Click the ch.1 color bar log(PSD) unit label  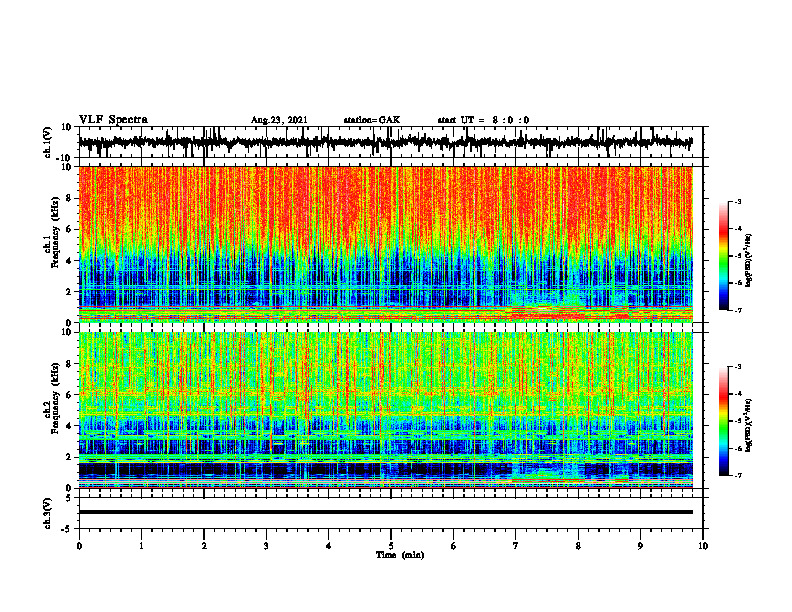point(749,260)
